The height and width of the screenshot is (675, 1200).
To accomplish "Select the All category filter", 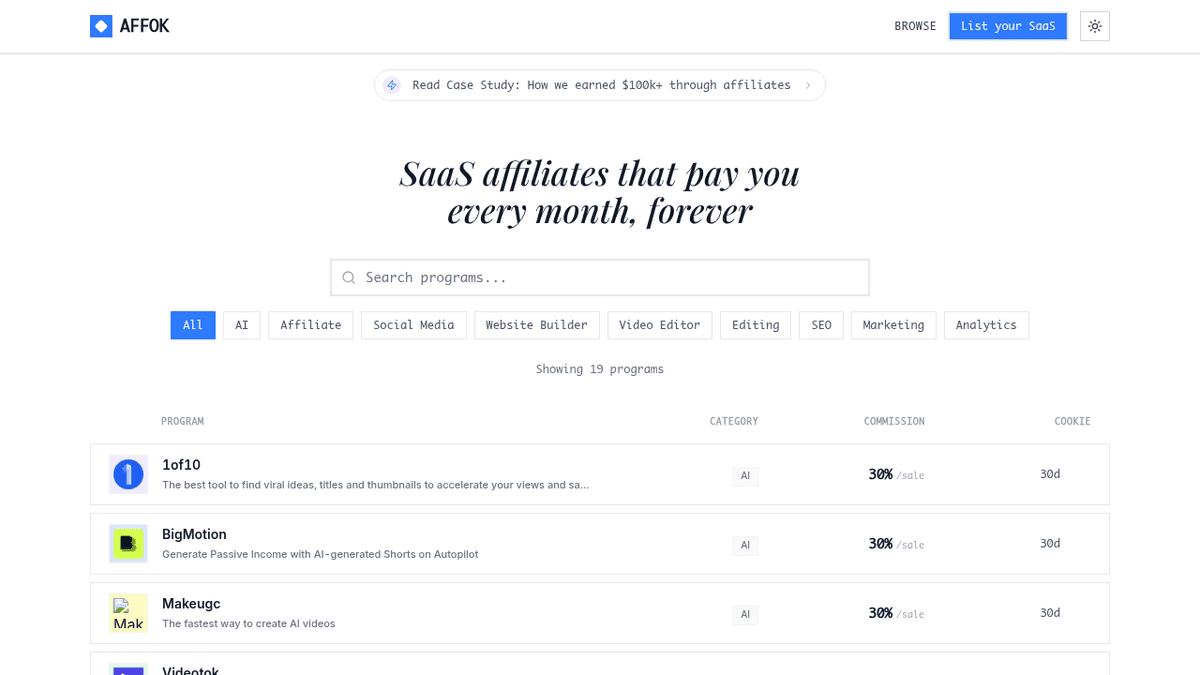I will coord(193,325).
